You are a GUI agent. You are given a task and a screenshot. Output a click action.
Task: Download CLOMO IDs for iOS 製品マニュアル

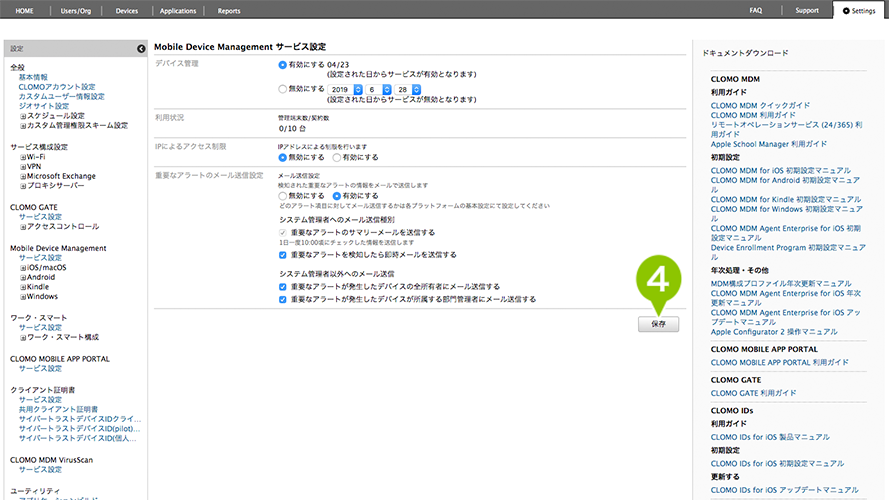(x=770, y=437)
